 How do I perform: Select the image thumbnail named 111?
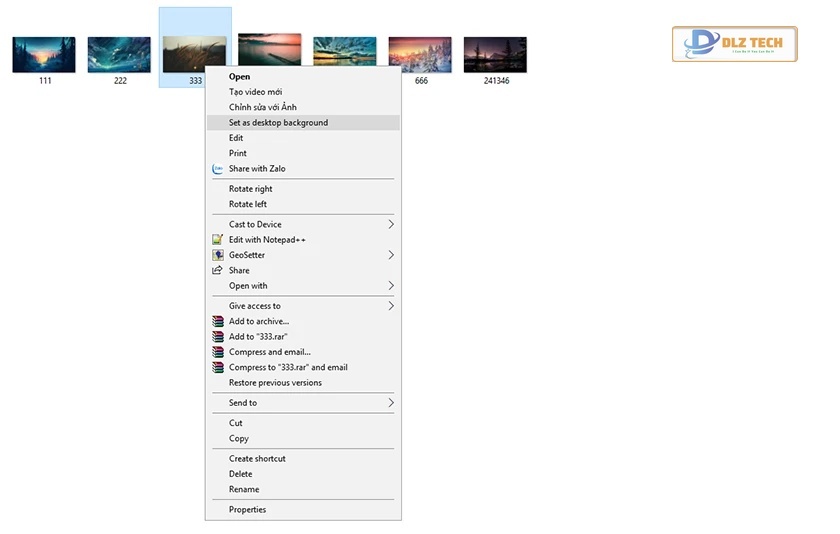(44, 55)
